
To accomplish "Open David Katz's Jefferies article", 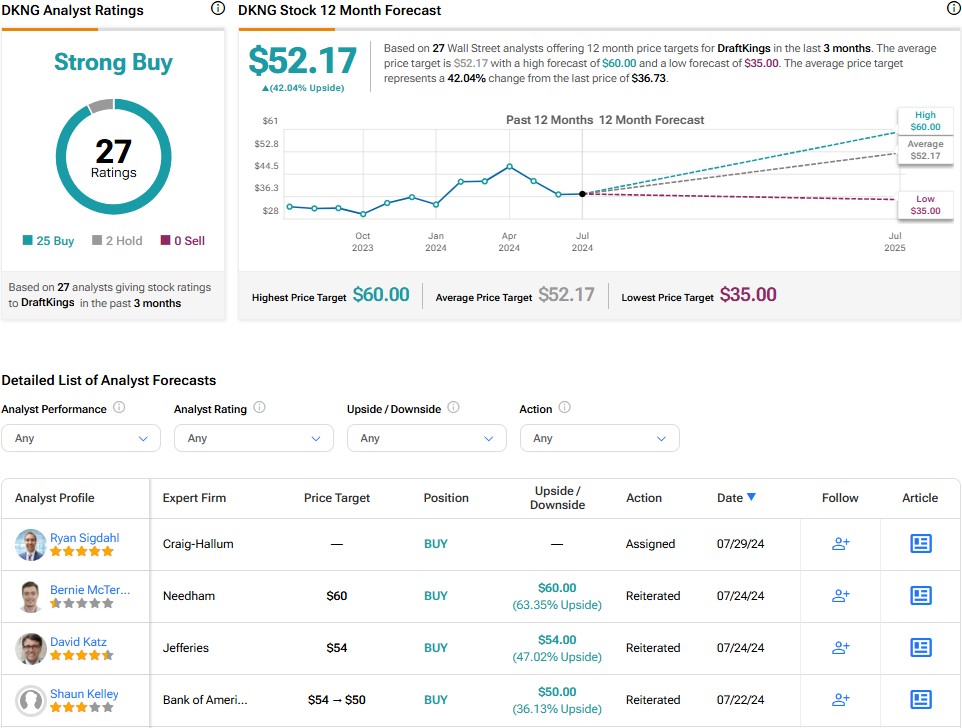I will click(x=920, y=648).
